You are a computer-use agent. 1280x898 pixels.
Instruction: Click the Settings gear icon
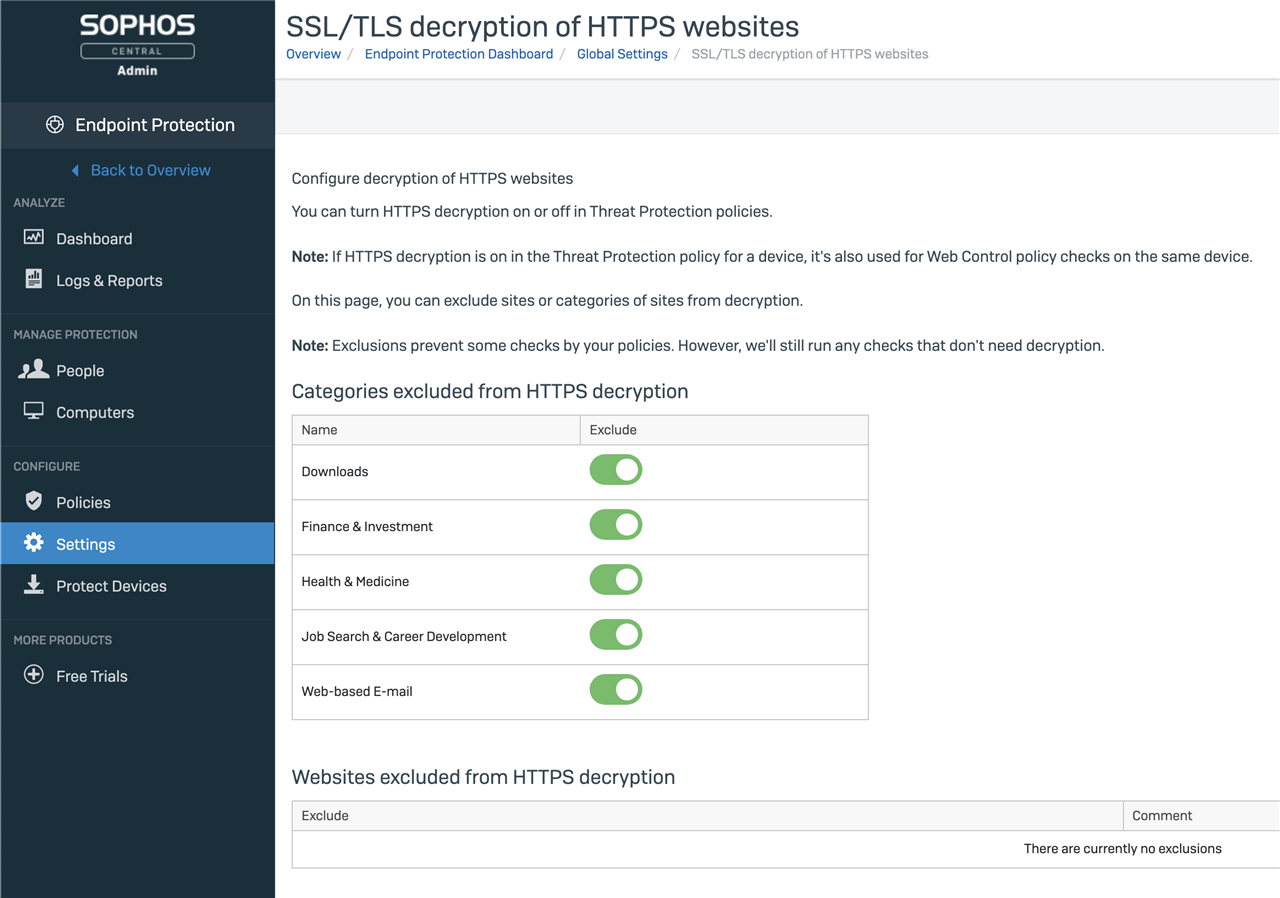tap(34, 543)
